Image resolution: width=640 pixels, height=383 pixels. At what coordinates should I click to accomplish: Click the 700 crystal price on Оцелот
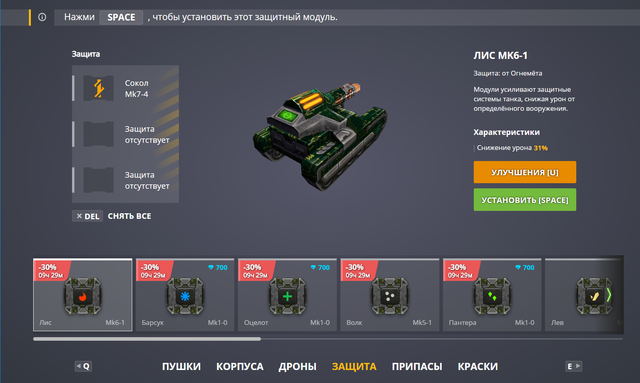(x=320, y=267)
